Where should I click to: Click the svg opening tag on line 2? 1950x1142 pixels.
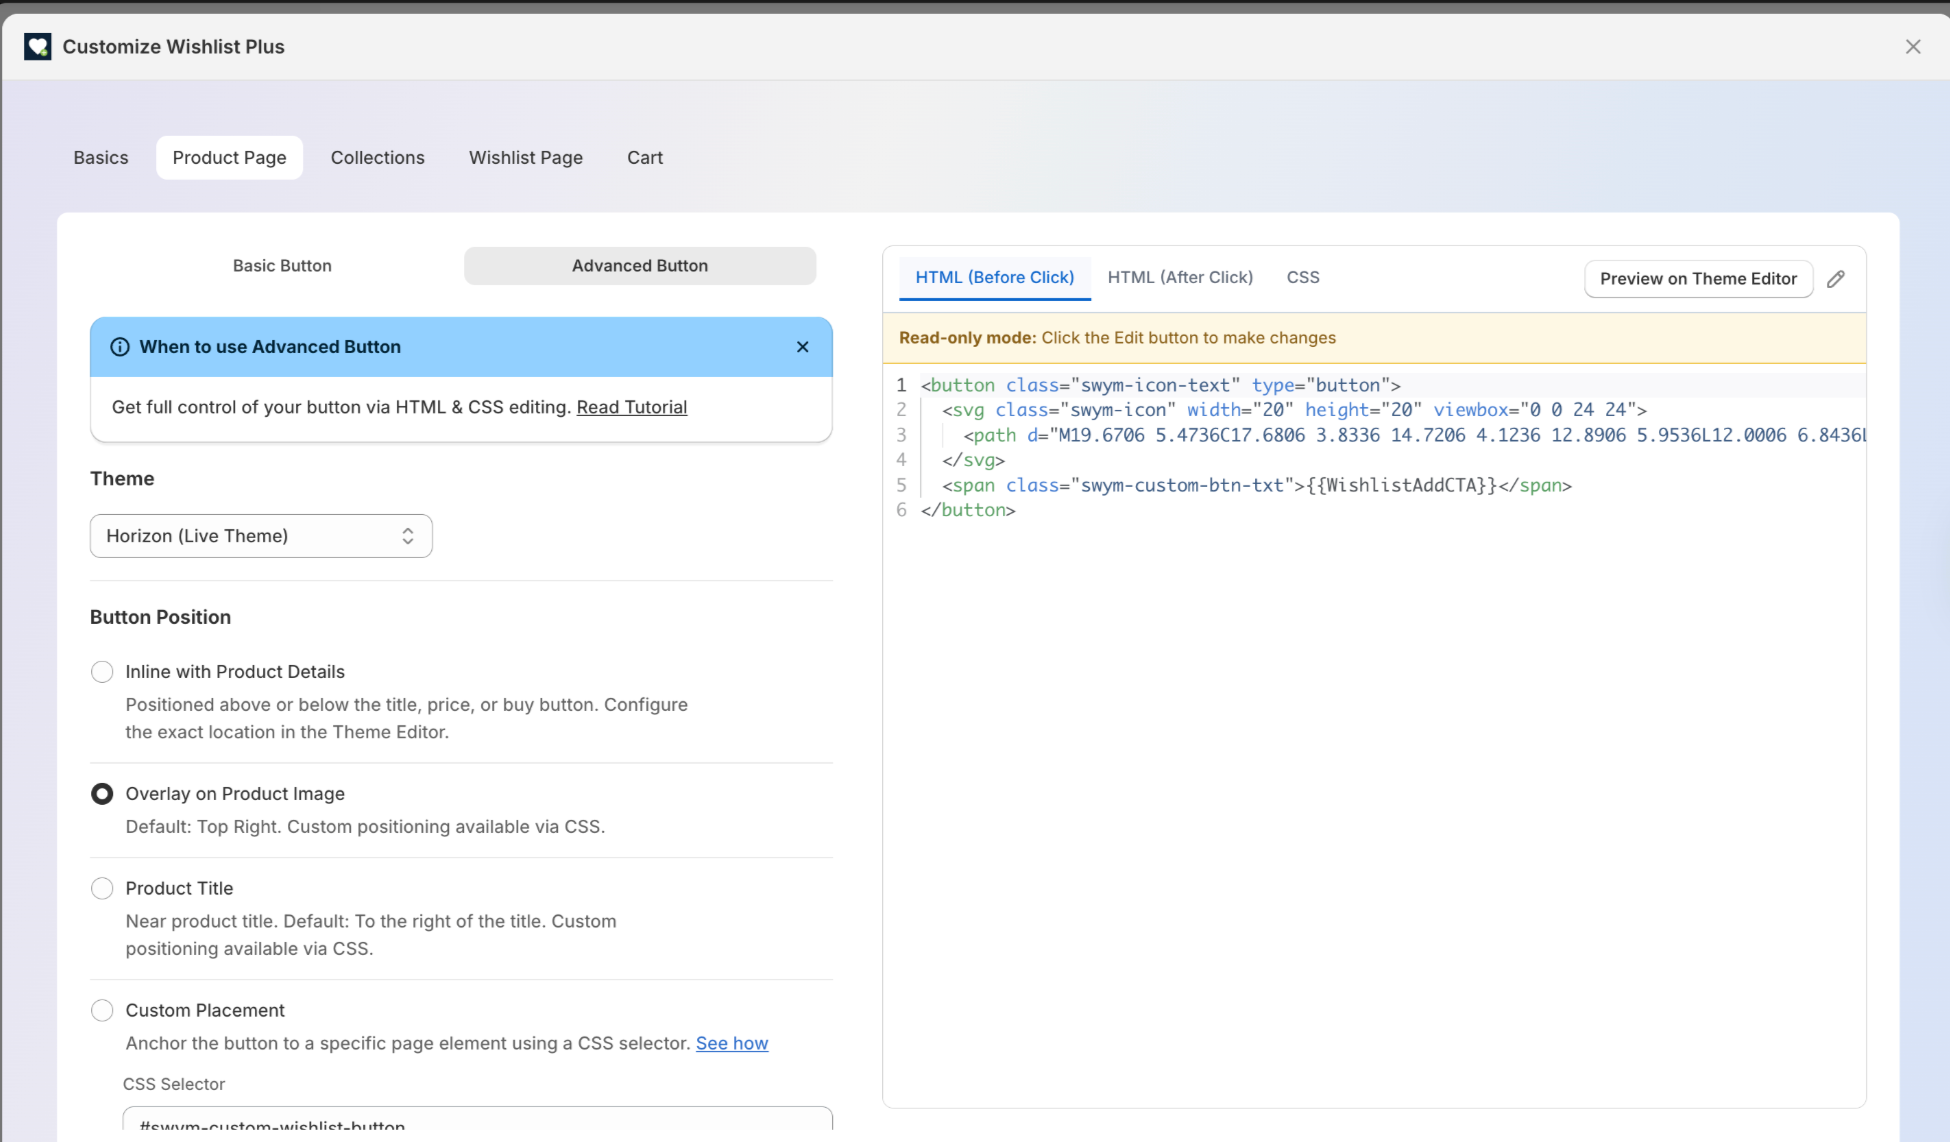click(1294, 410)
